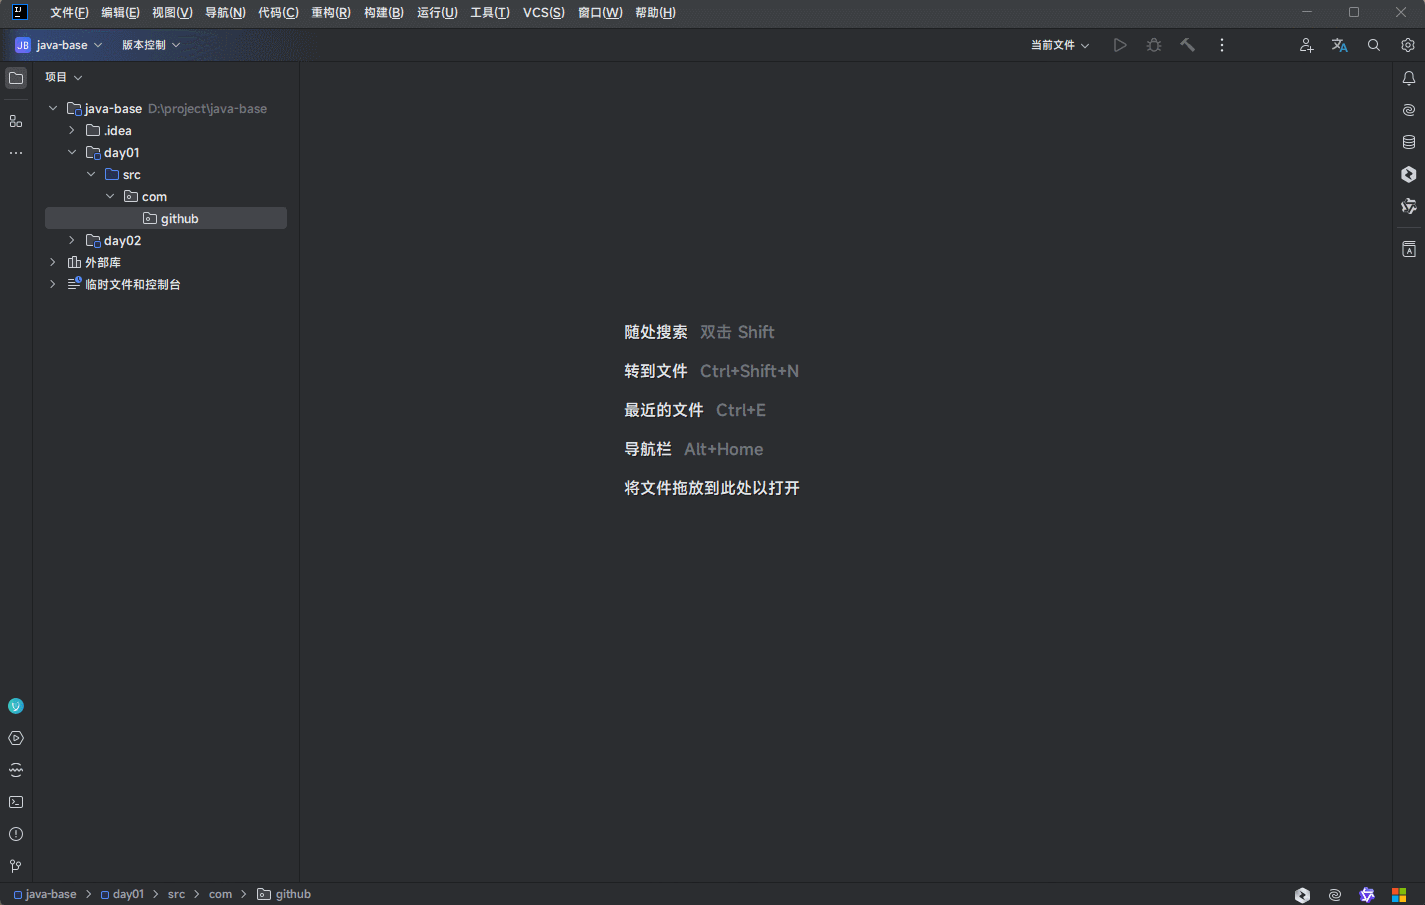
Task: Open the Git version control tool window
Action: tap(16, 866)
